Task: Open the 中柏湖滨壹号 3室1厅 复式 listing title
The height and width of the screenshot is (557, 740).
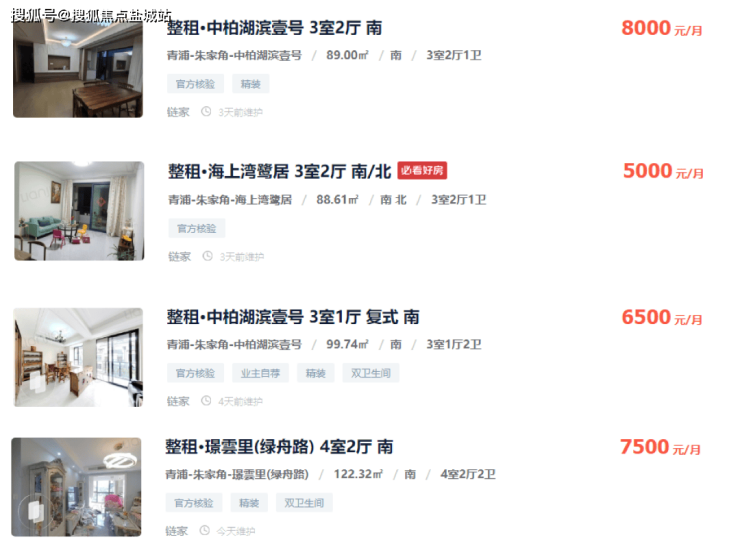Action: click(293, 317)
